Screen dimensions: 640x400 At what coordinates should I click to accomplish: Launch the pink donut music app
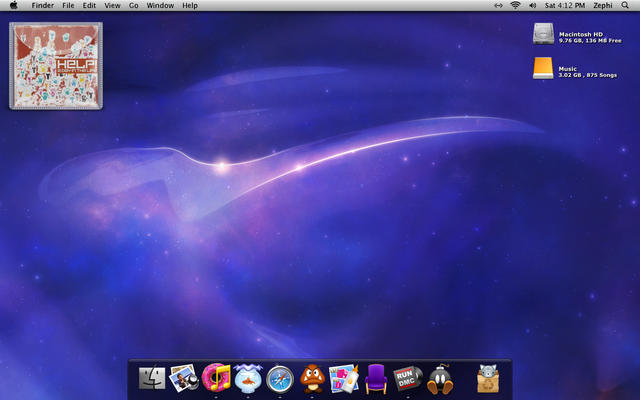(x=215, y=377)
